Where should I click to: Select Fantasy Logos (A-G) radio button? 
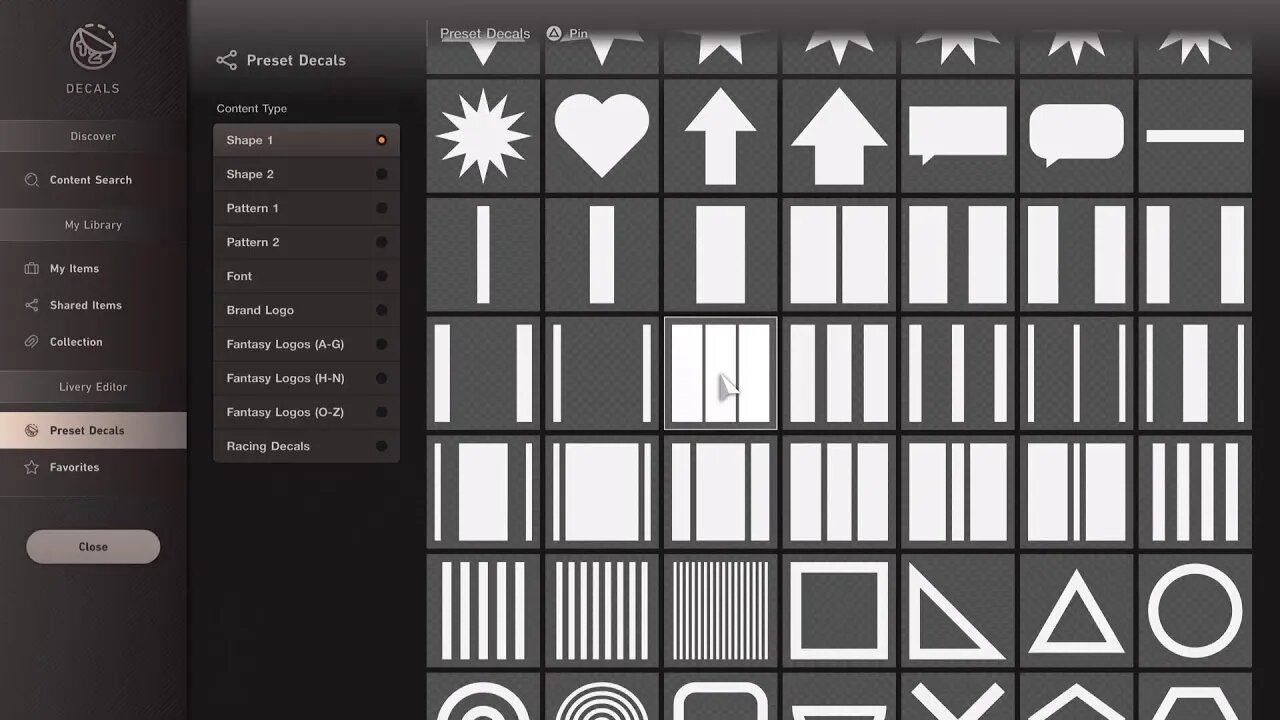[381, 344]
